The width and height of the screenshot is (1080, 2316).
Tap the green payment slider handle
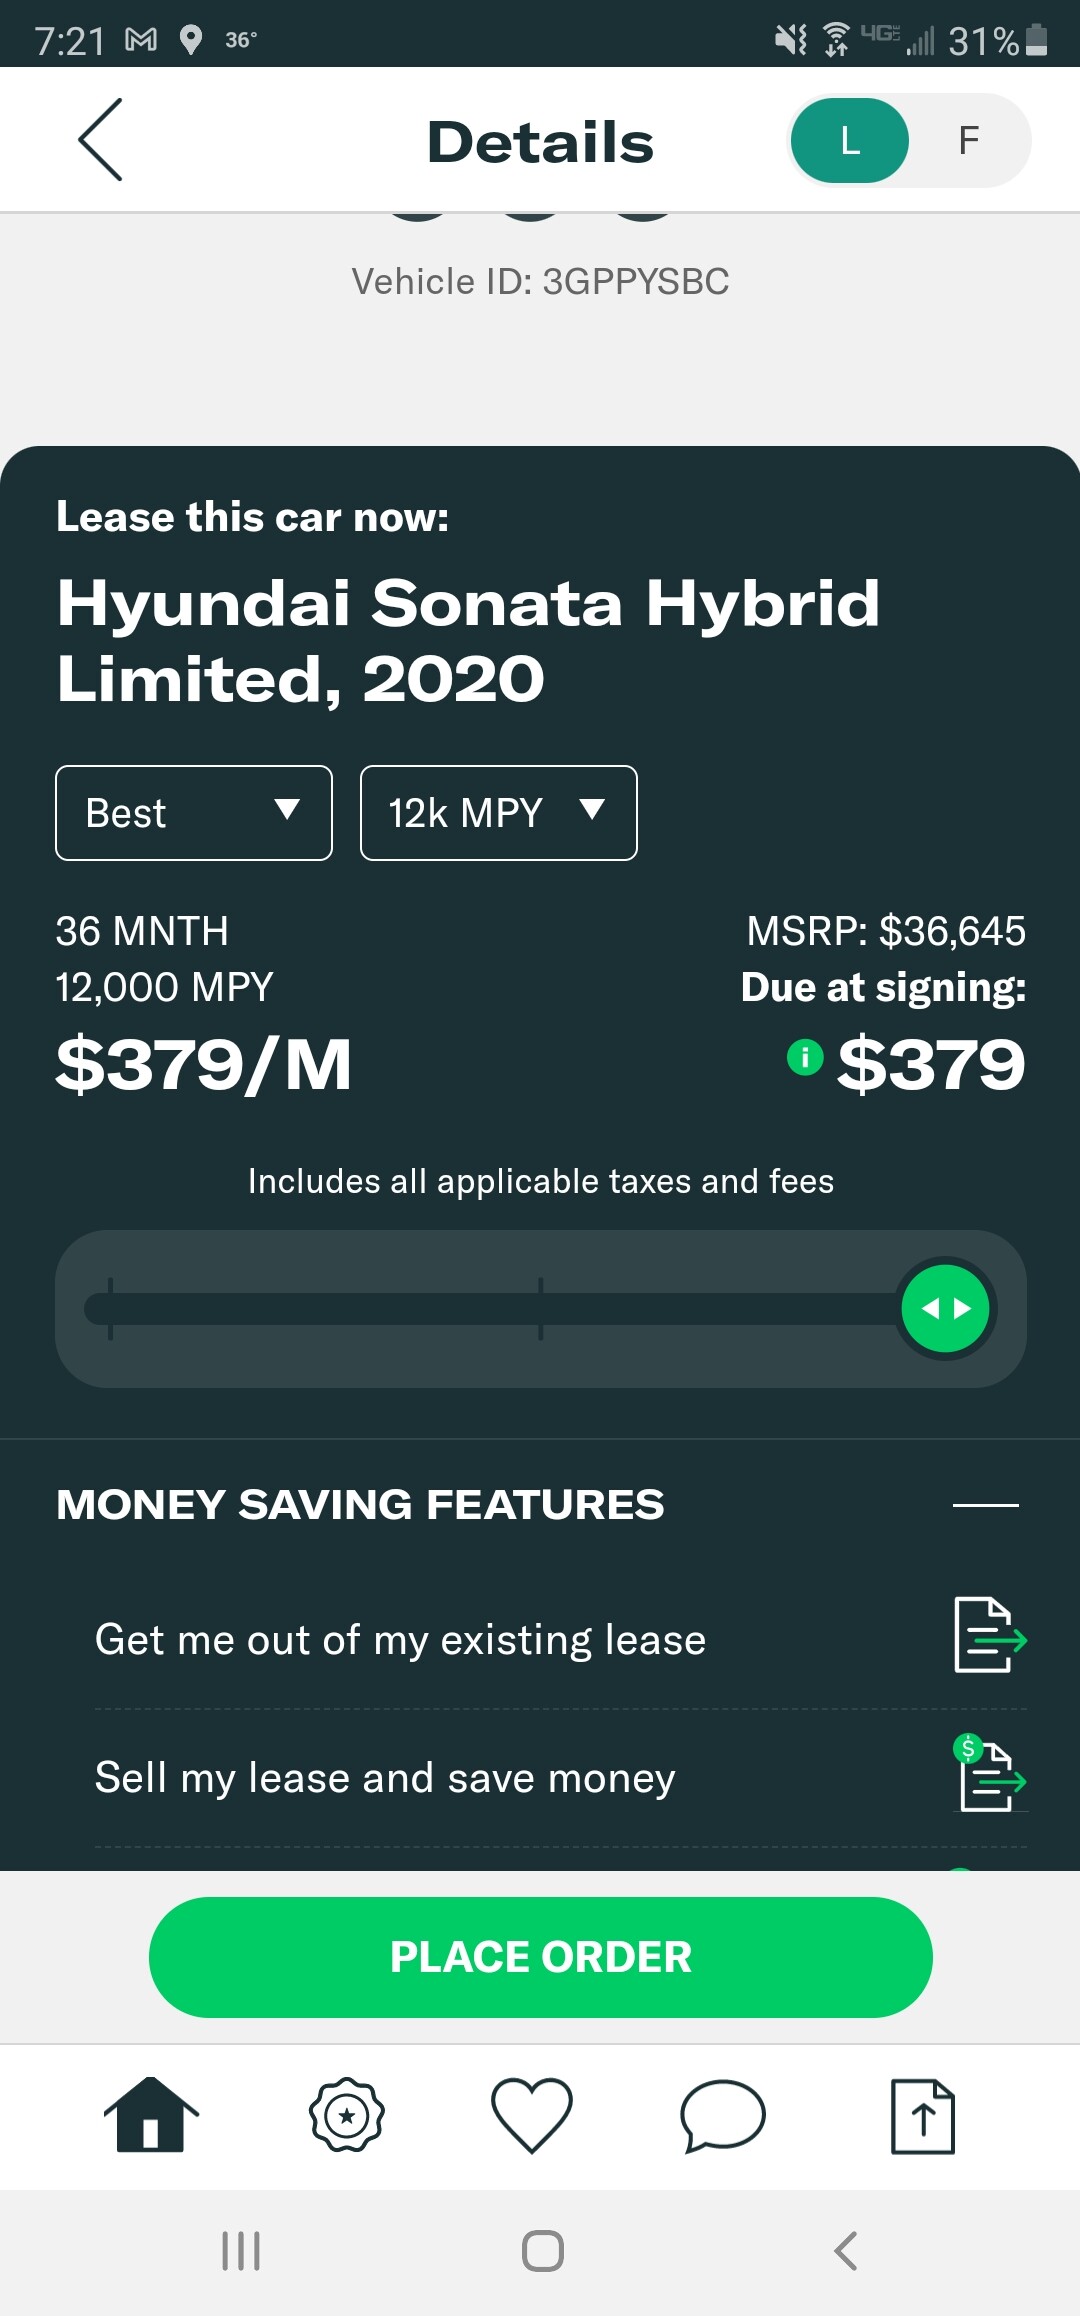pyautogui.click(x=945, y=1308)
